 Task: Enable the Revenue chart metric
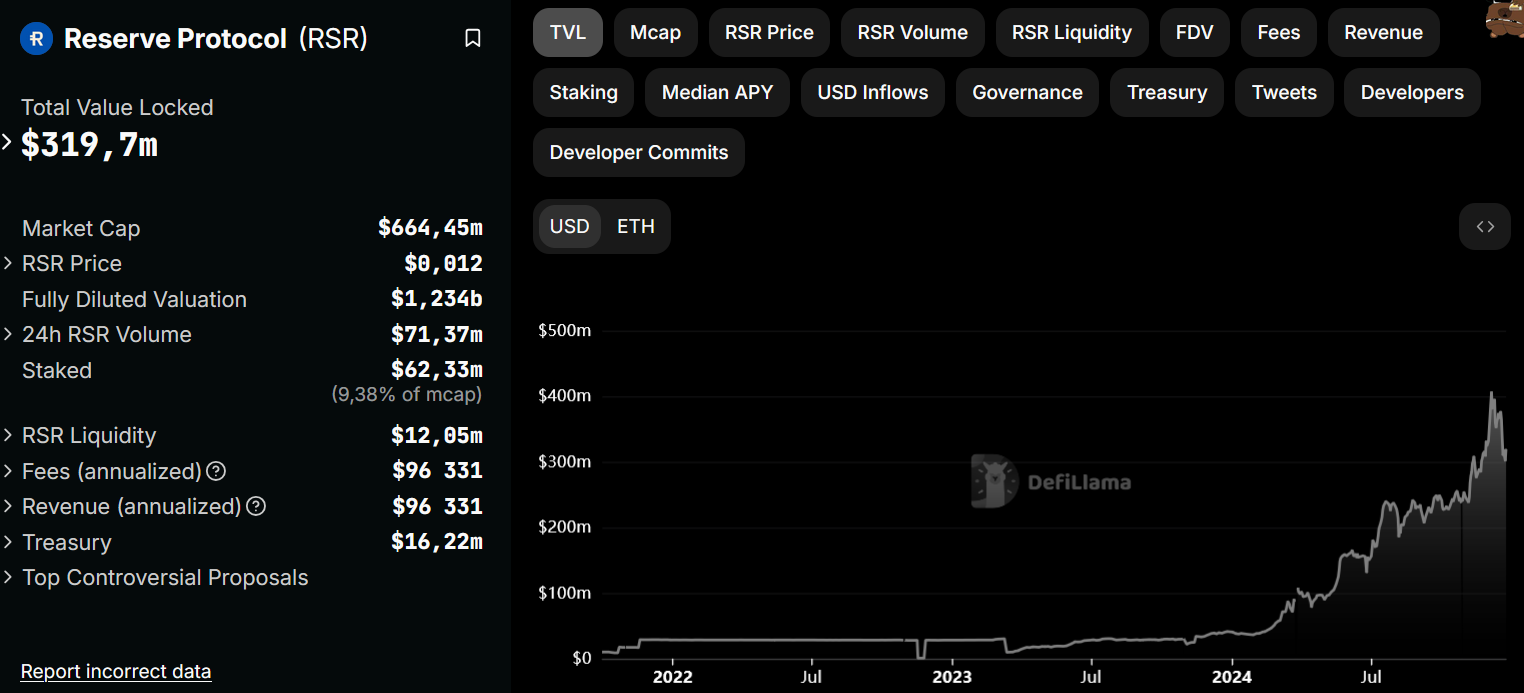[1384, 33]
